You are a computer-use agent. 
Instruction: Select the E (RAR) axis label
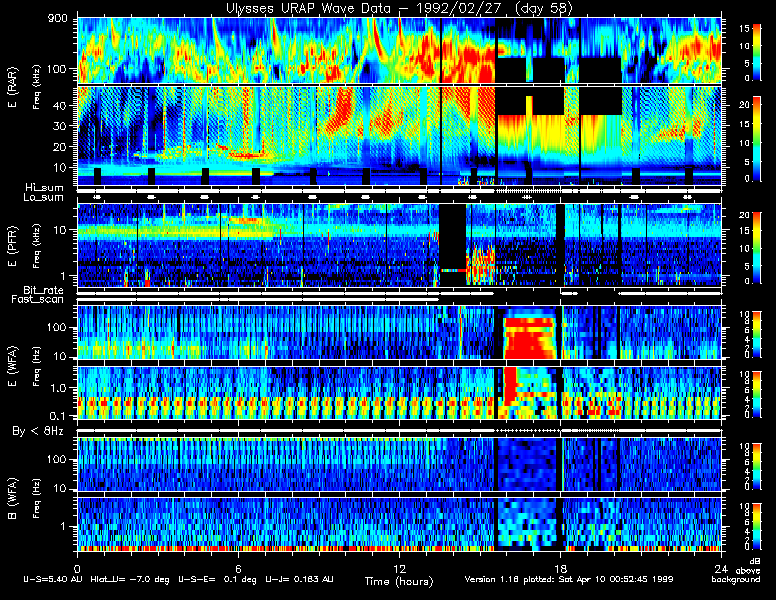click(x=12, y=87)
